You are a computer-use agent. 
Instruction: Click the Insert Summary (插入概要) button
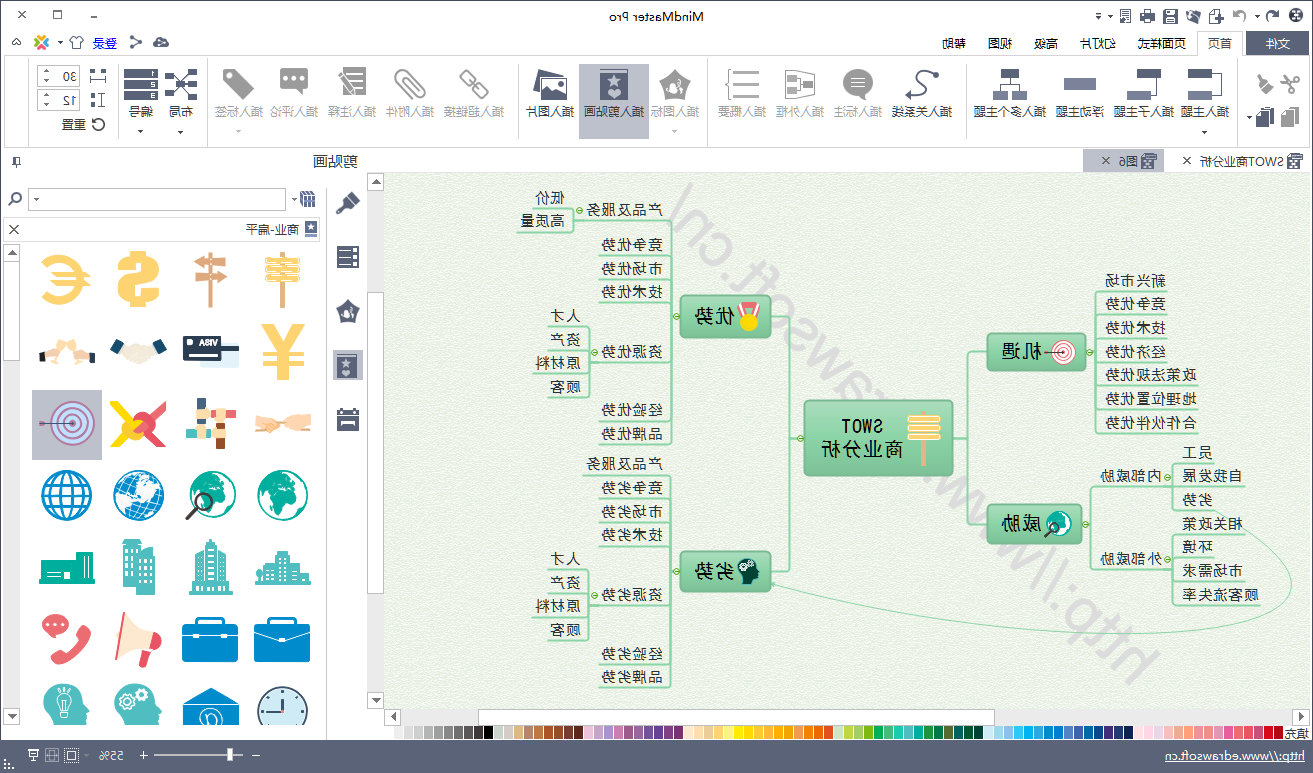pos(741,93)
